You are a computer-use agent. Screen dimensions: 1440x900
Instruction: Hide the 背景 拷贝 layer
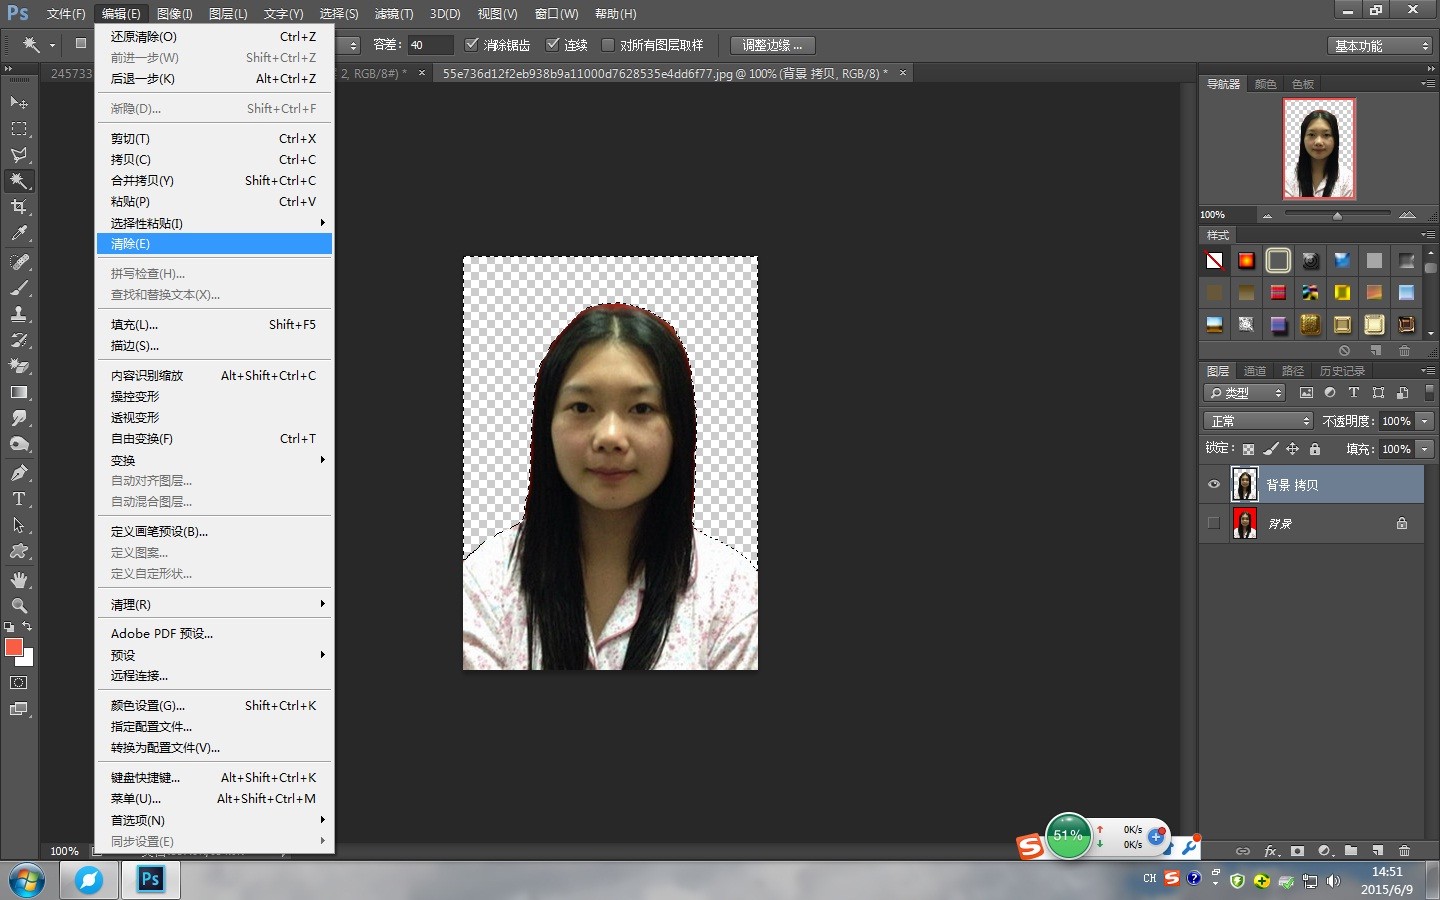pyautogui.click(x=1214, y=485)
